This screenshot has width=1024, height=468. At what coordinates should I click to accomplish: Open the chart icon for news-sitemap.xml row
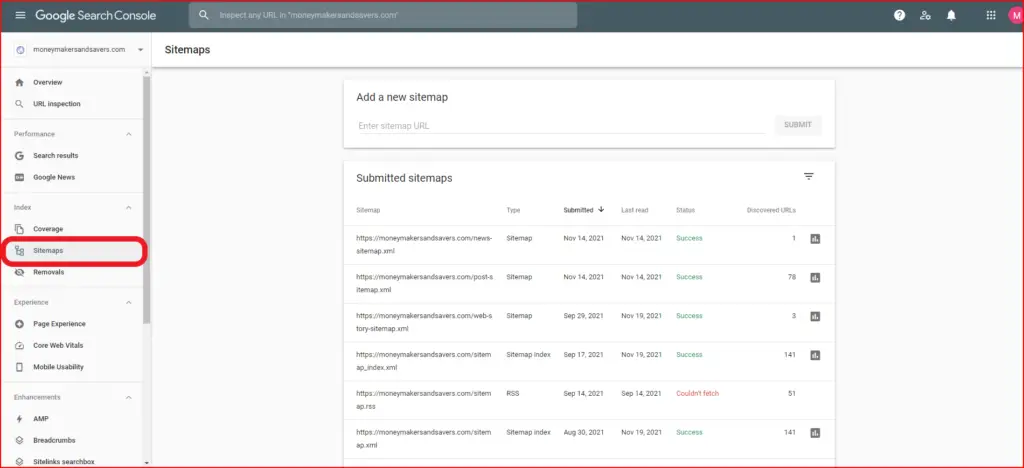click(x=815, y=239)
